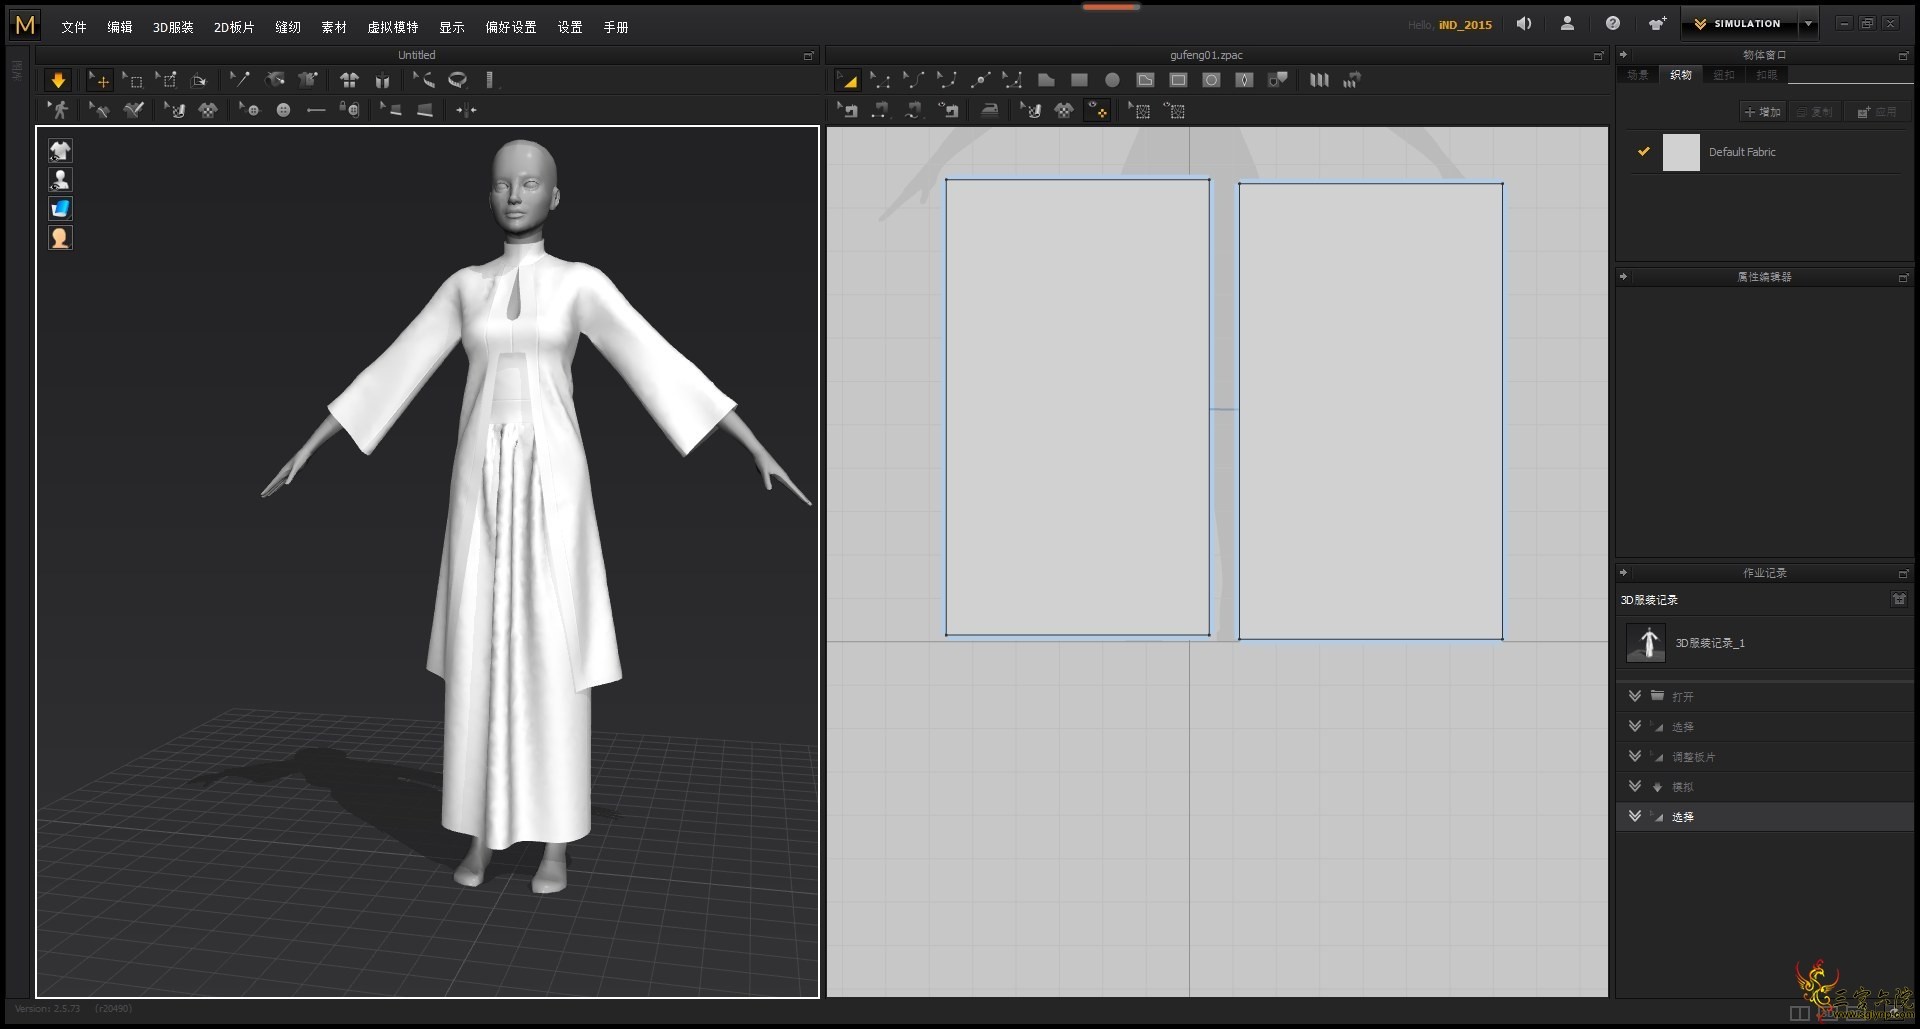Collapse the 物体窗口 panel arrow

[1623, 55]
